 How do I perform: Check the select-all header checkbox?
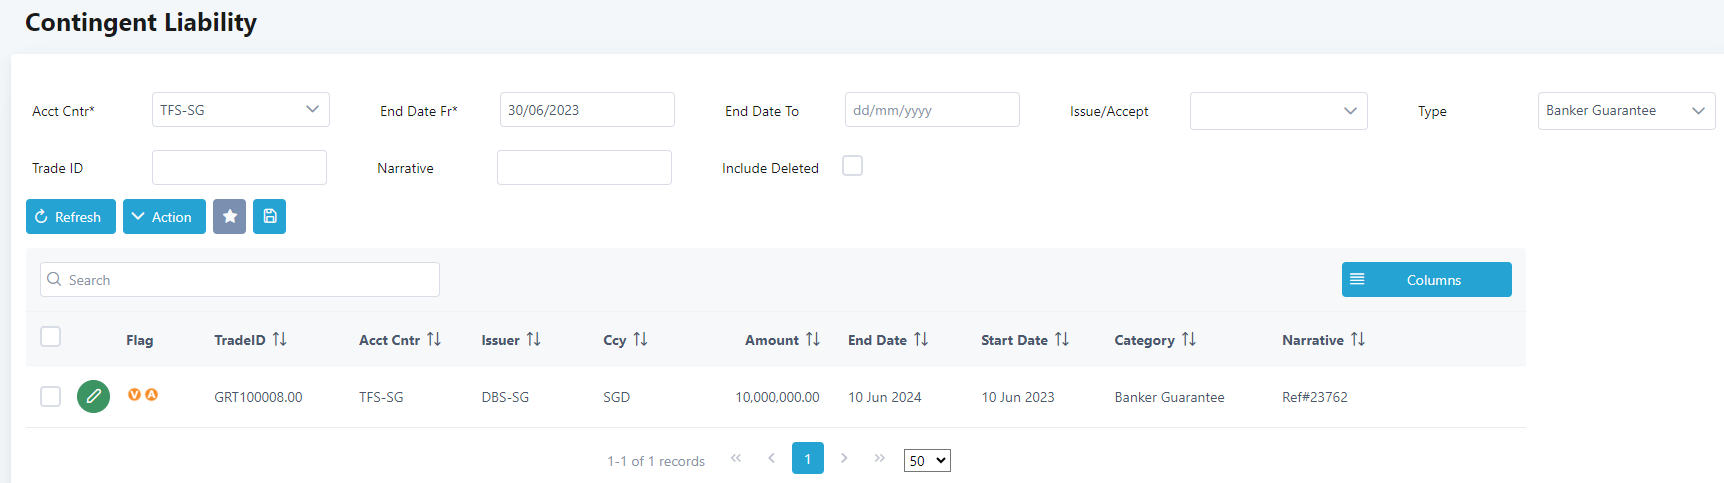tap(51, 337)
